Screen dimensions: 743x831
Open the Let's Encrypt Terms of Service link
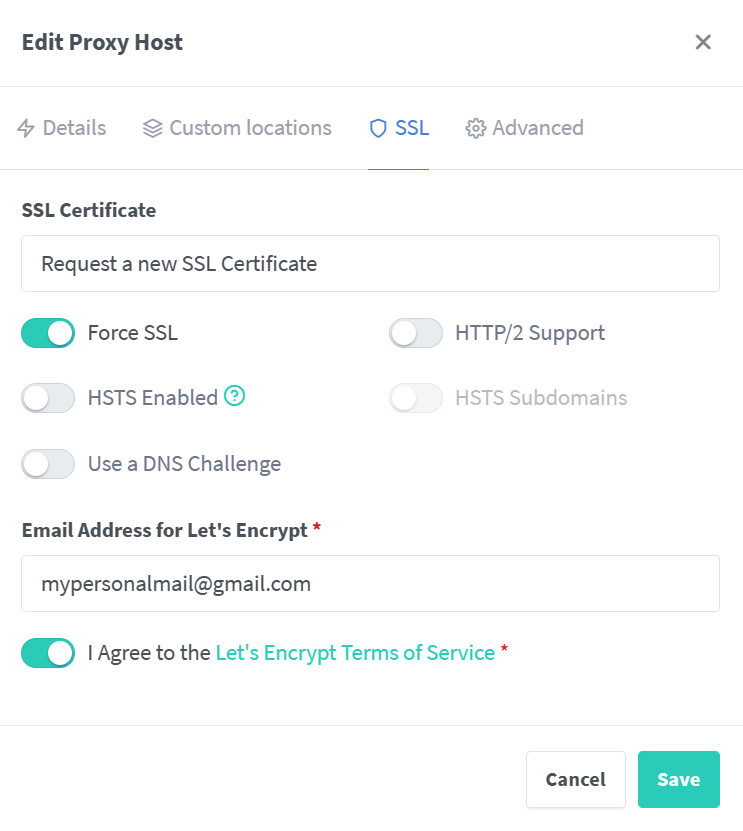(x=355, y=652)
